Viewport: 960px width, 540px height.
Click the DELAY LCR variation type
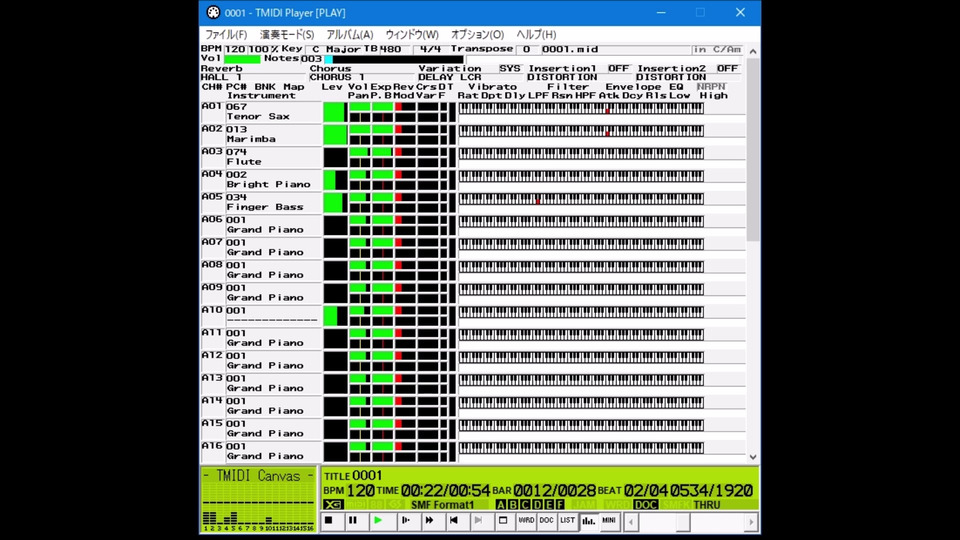coord(471,77)
